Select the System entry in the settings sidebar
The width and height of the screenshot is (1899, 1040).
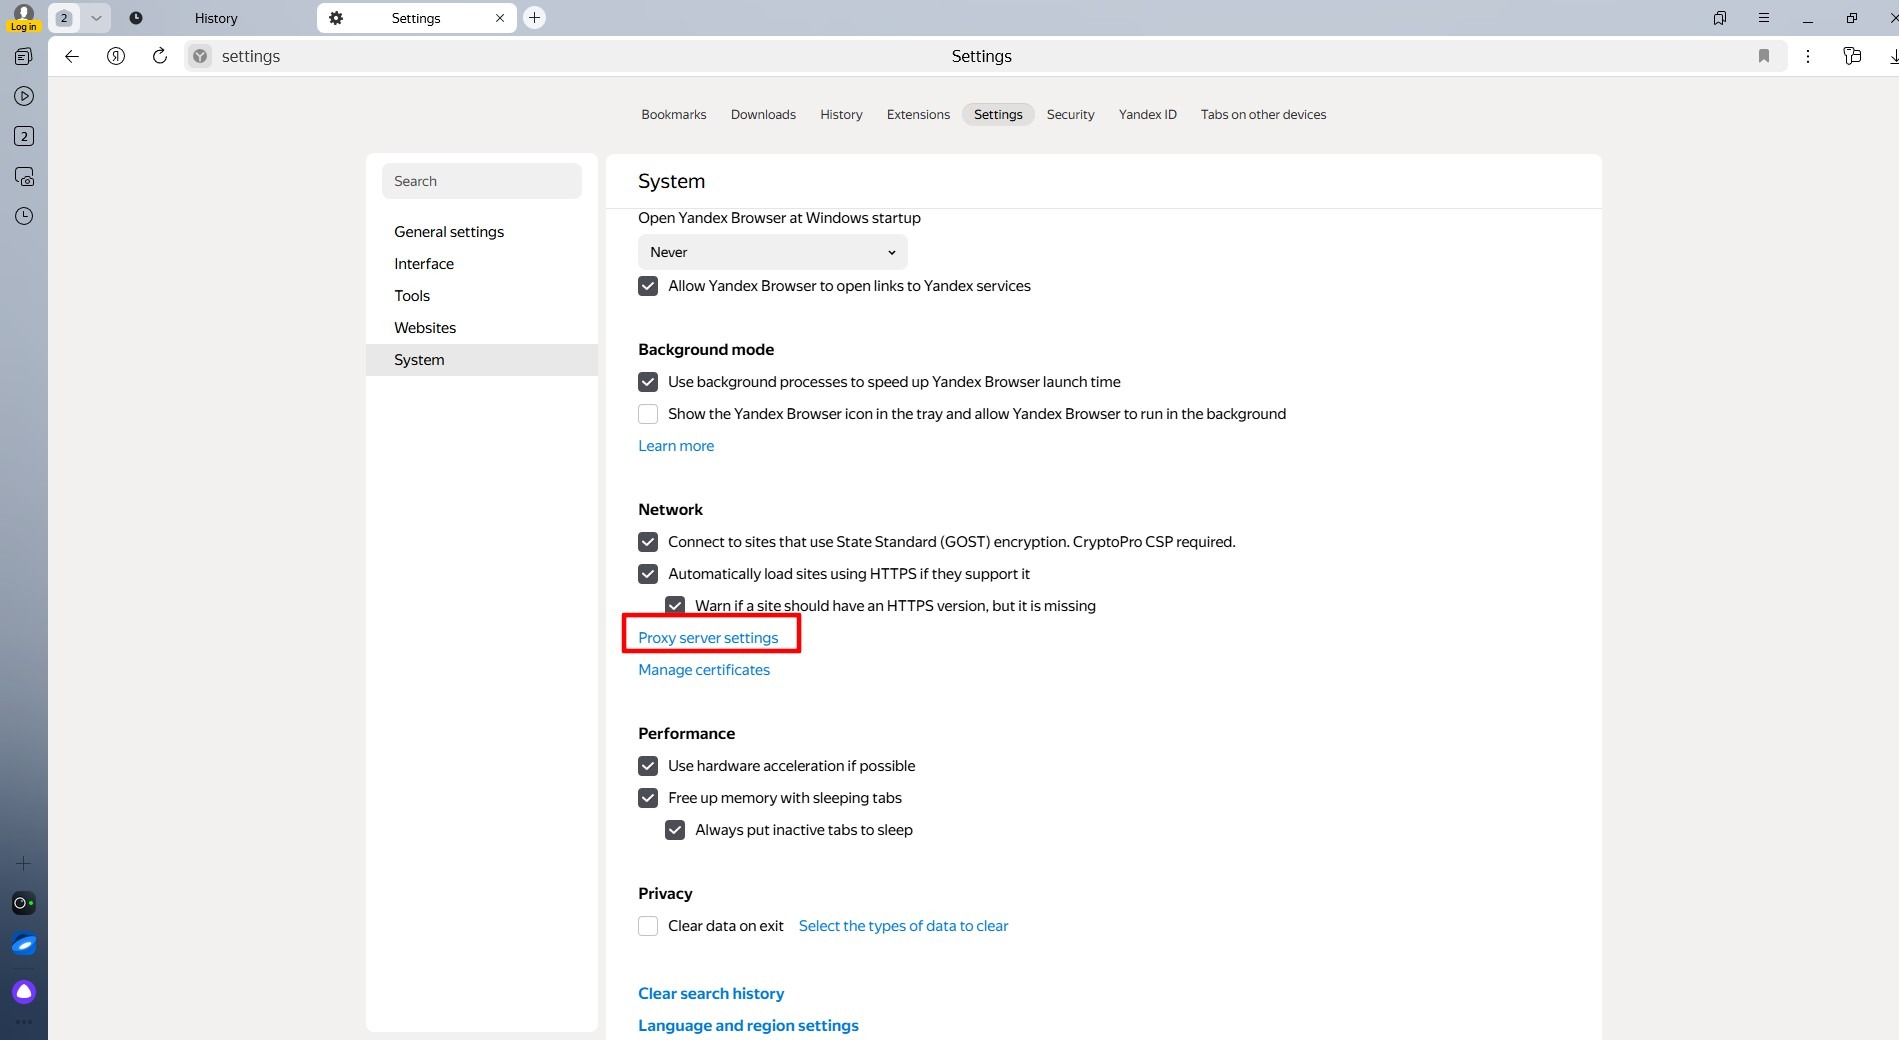(418, 359)
